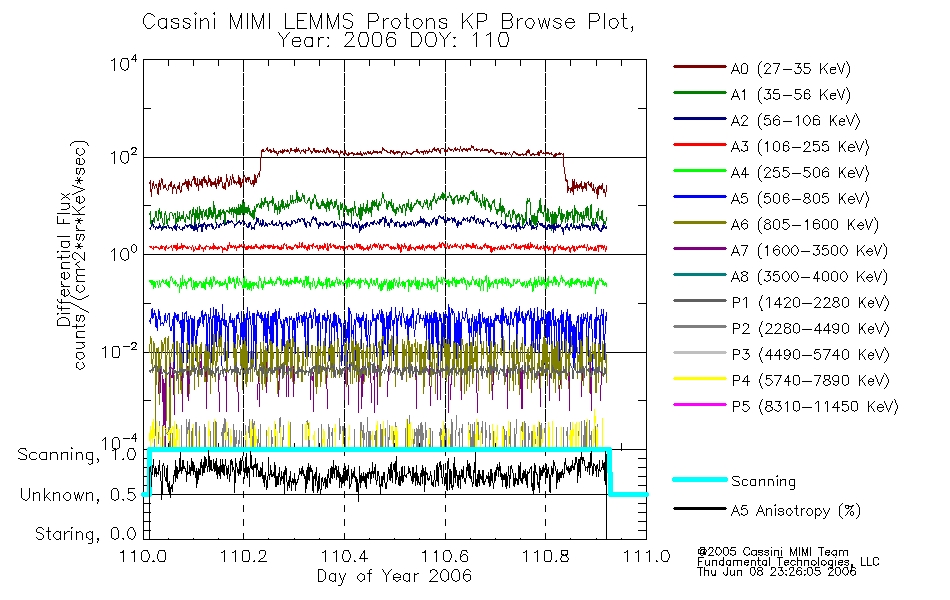The width and height of the screenshot is (950, 600).
Task: Click the 110.2 x-axis tick label
Action: click(x=244, y=556)
